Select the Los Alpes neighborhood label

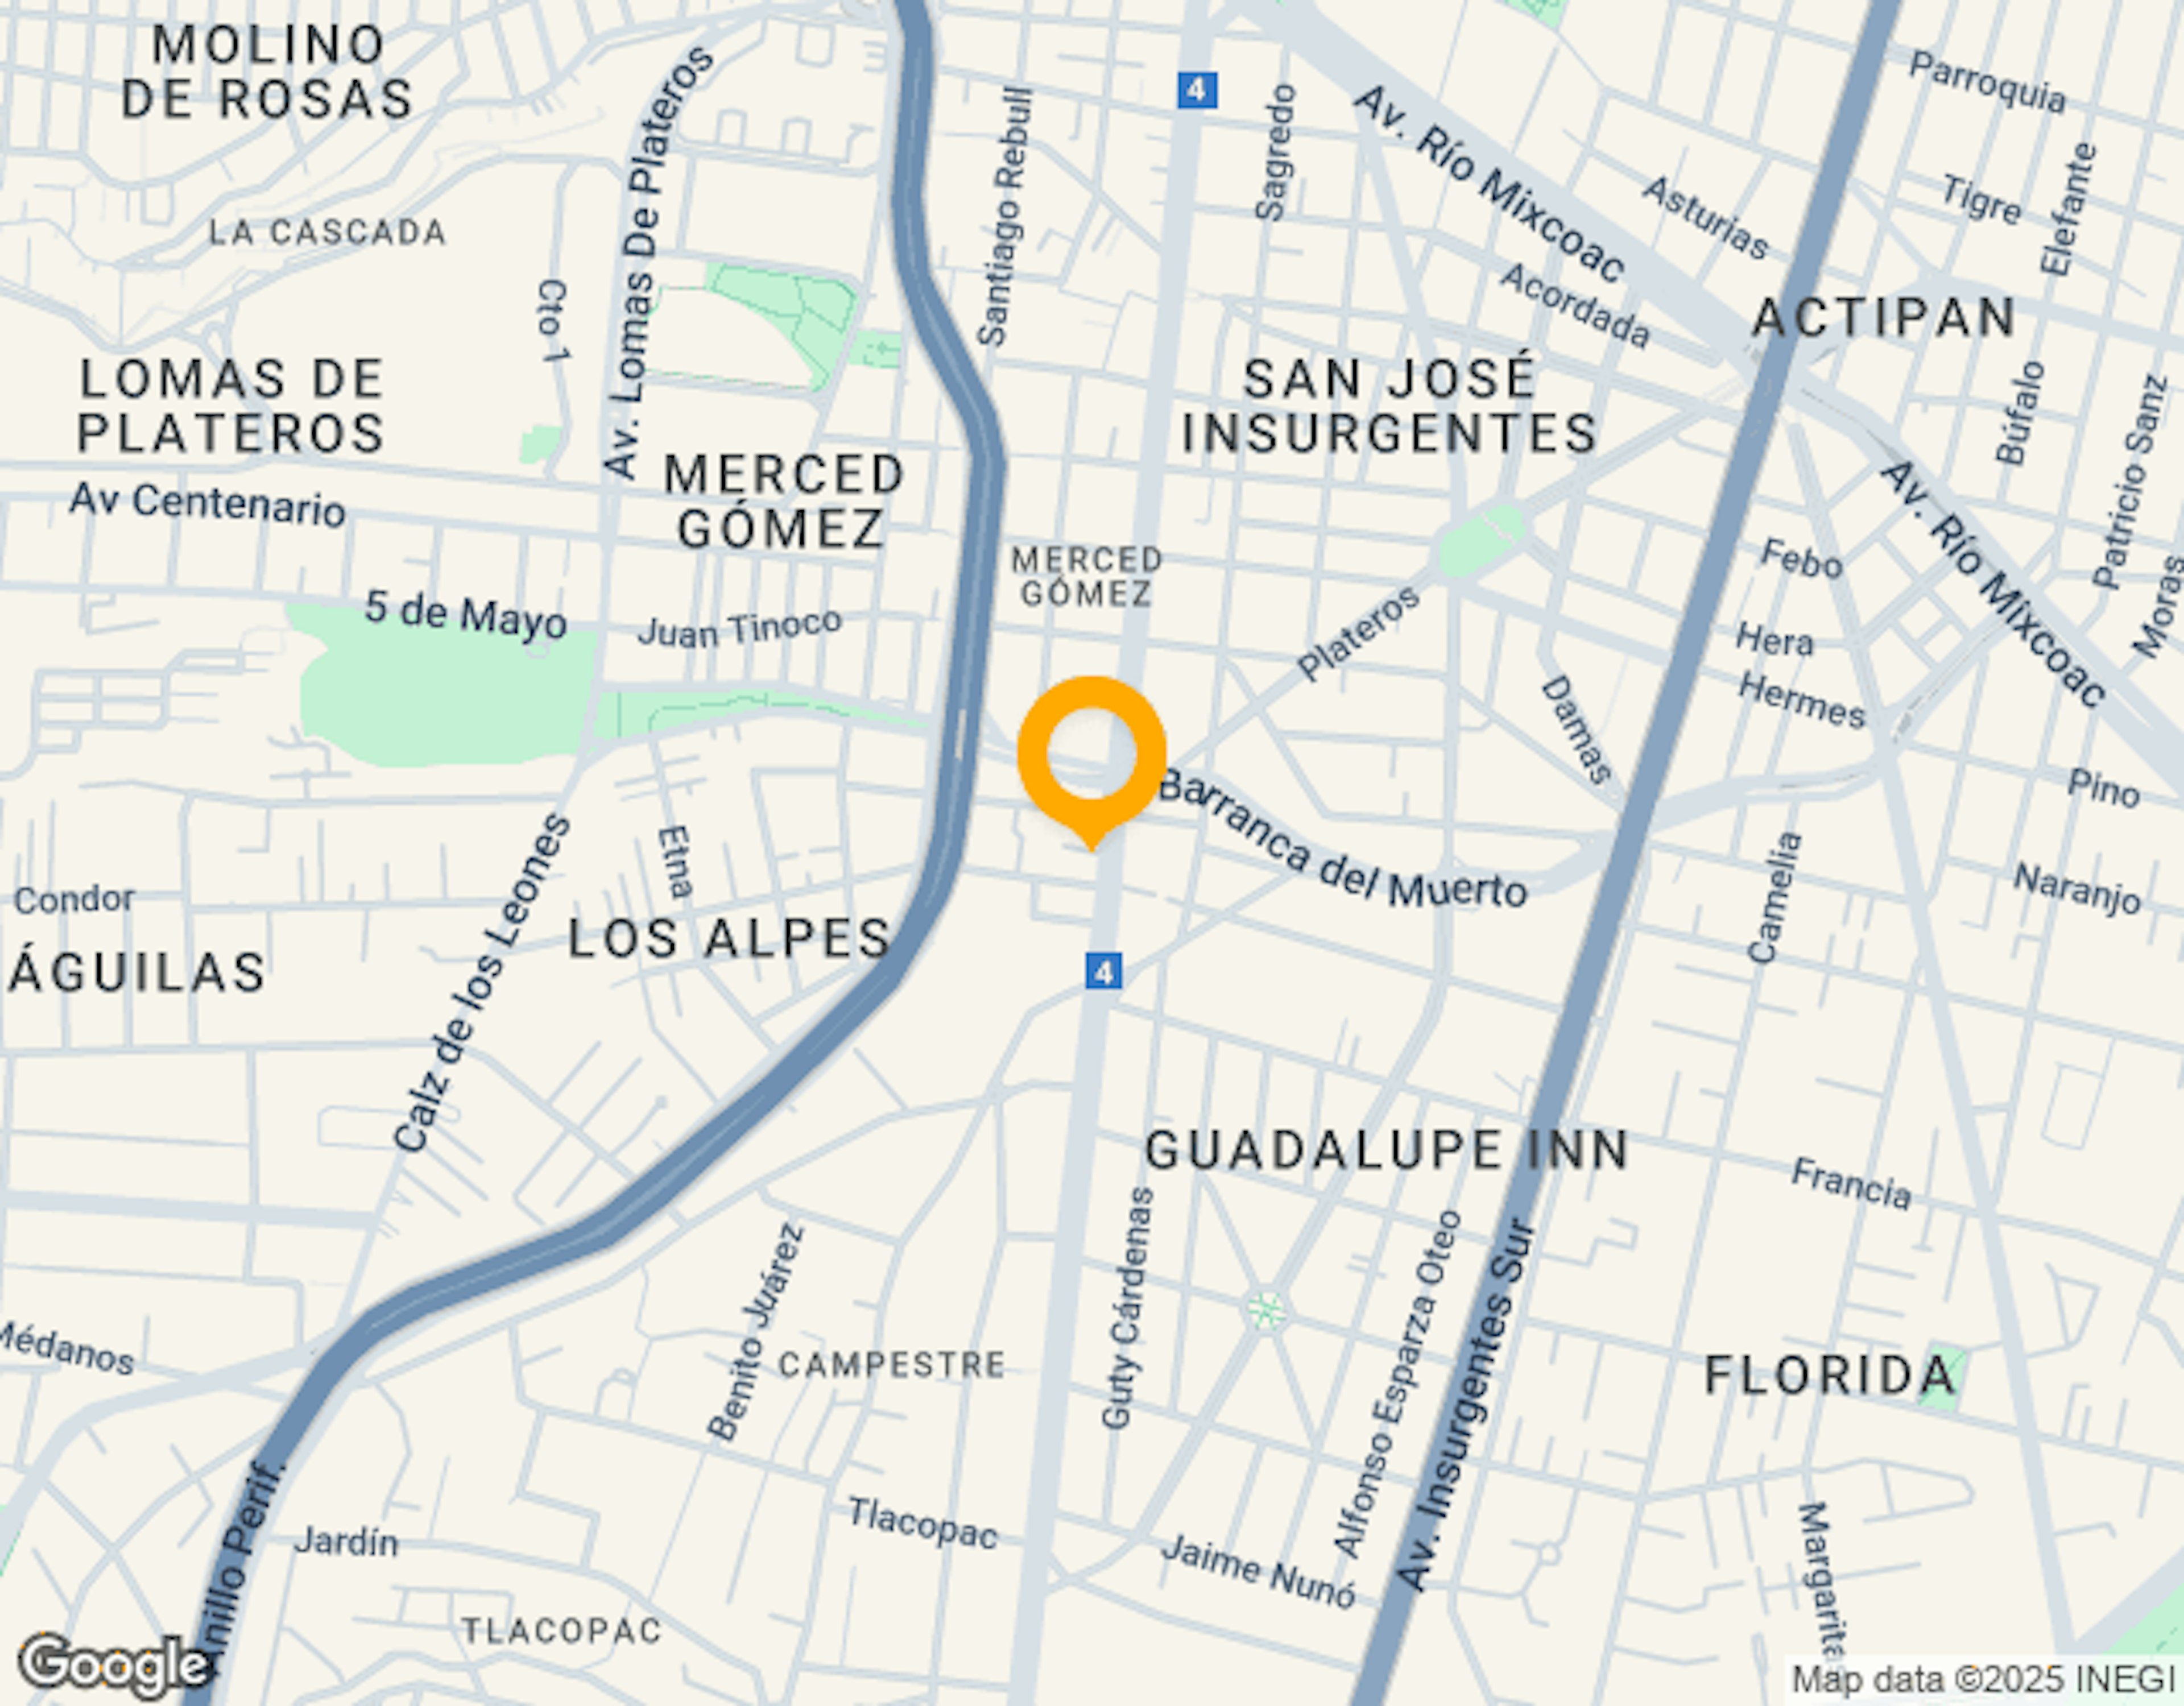point(729,938)
